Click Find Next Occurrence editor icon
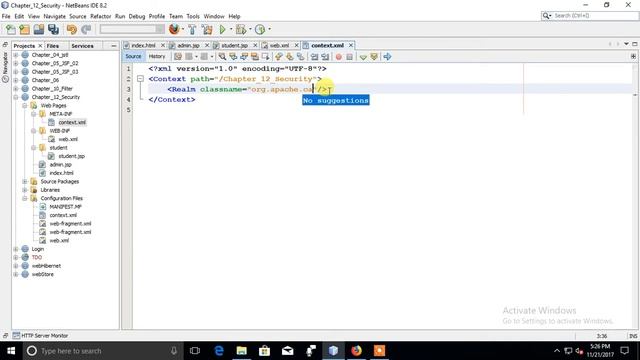The width and height of the screenshot is (640, 360). pyautogui.click(x=244, y=57)
